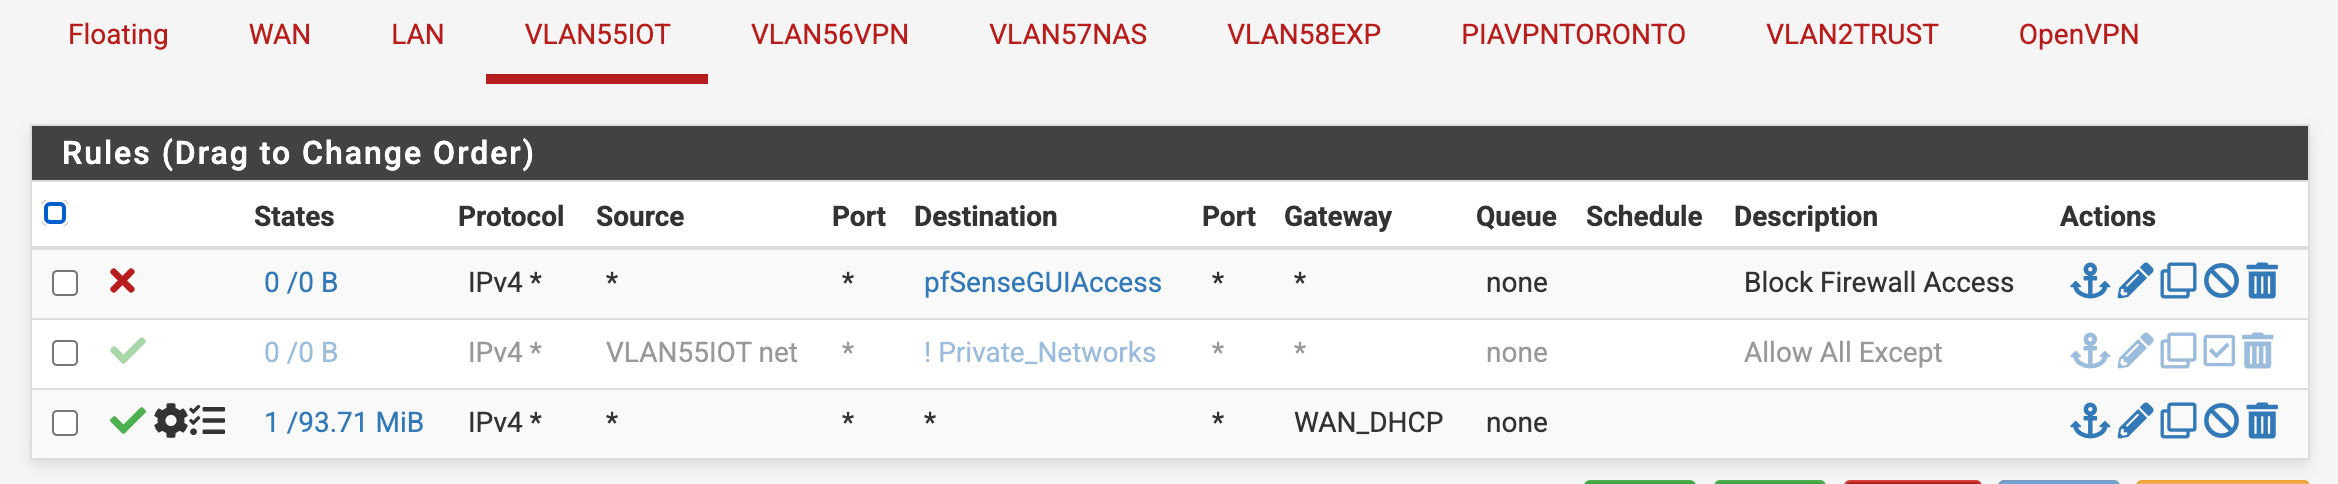Delete the Block Firewall Access rule
The image size is (2338, 484).
point(2262,282)
